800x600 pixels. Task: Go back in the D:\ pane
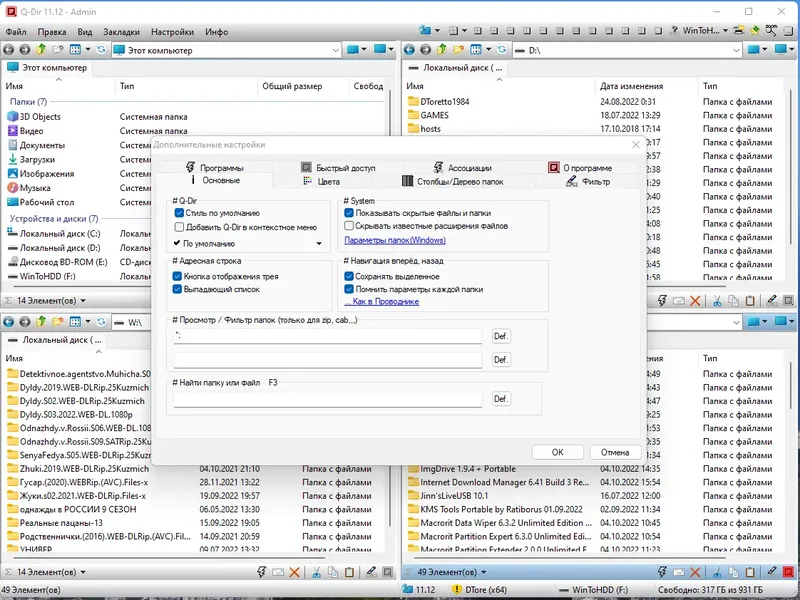pyautogui.click(x=409, y=49)
